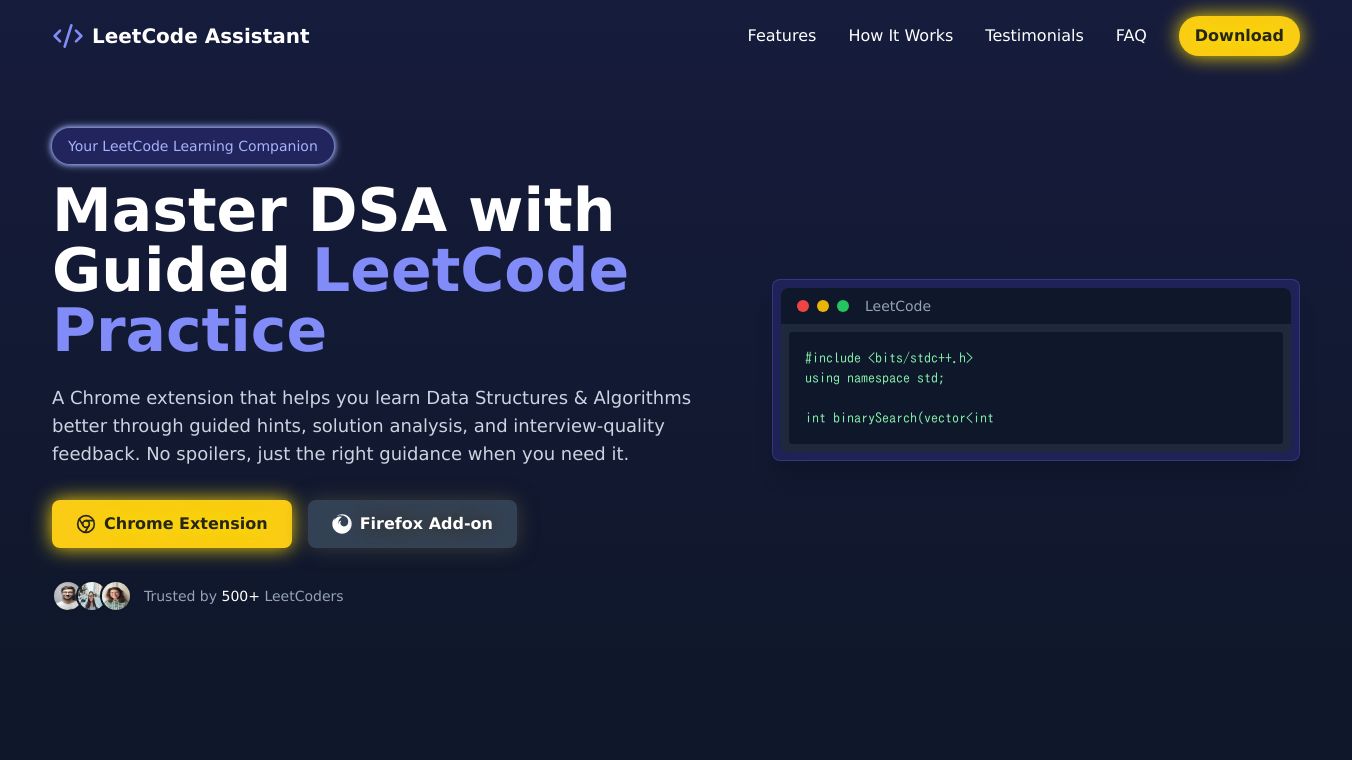Open the FAQ navigation link
1352x760 pixels.
click(x=1131, y=36)
